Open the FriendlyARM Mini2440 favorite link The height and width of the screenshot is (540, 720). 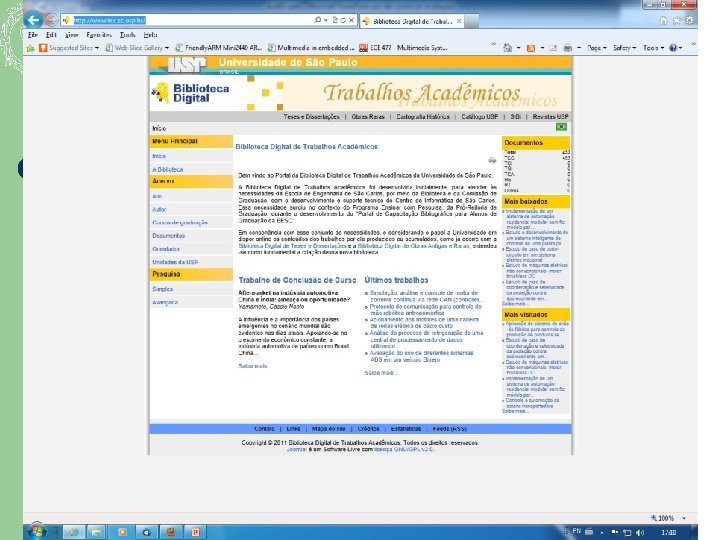tap(219, 48)
